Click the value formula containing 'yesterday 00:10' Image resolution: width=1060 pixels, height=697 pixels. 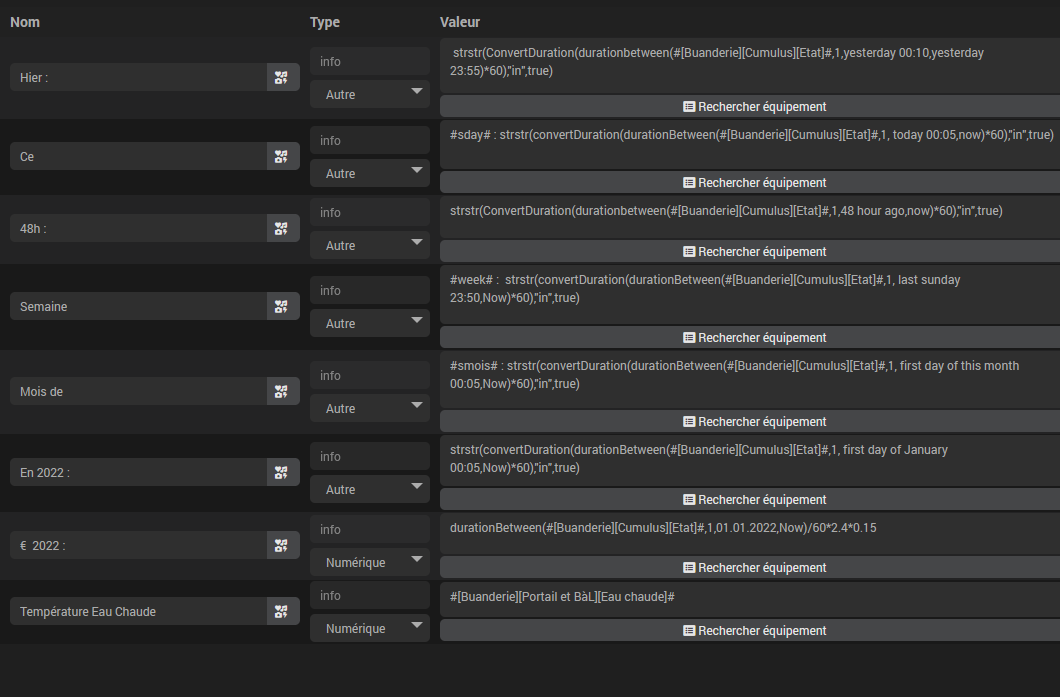pos(750,66)
